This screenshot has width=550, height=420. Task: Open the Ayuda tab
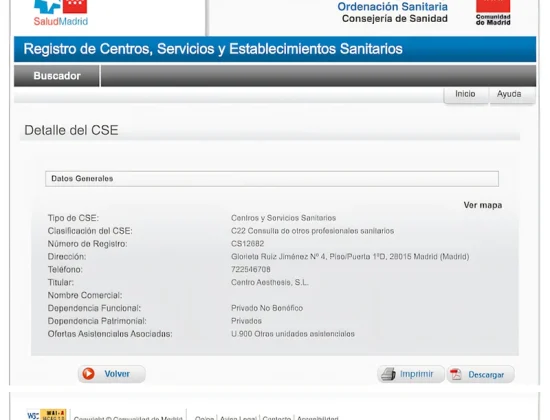[x=509, y=94]
